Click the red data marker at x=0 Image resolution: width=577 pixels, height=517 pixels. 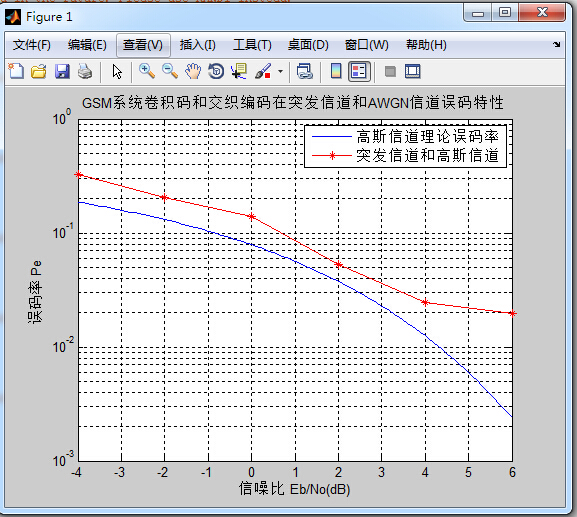pyautogui.click(x=252, y=216)
